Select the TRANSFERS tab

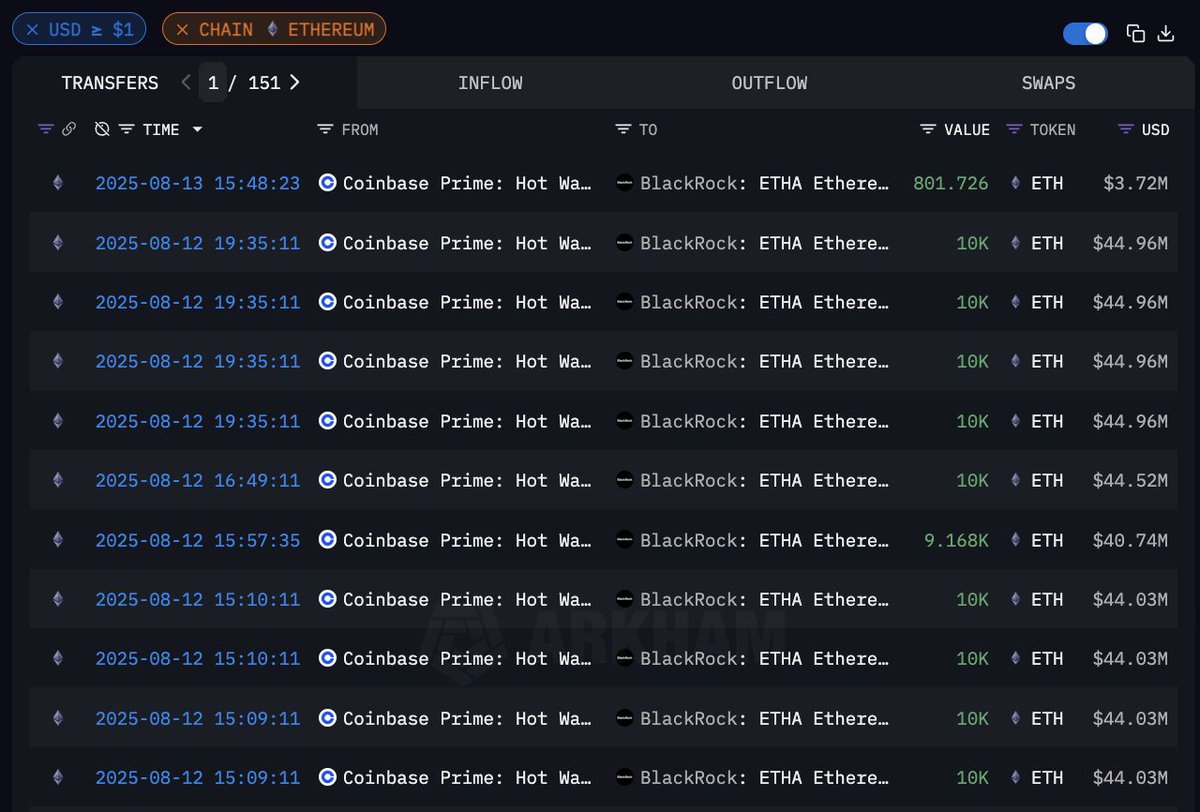point(110,83)
